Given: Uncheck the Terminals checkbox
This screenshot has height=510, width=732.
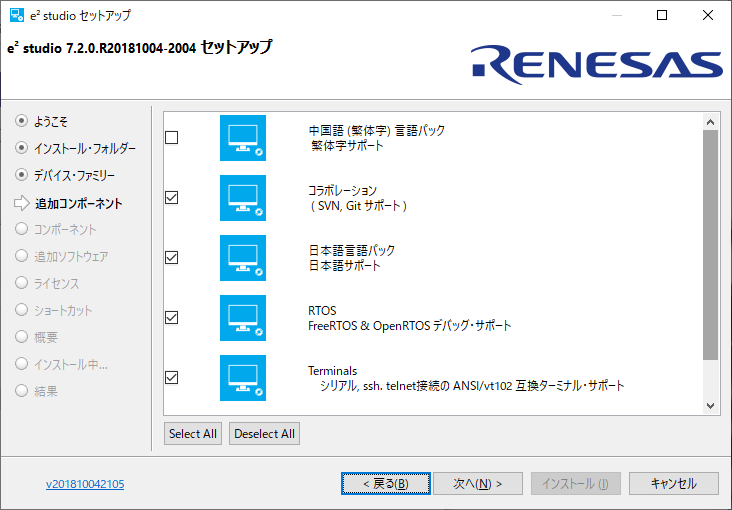Looking at the screenshot, I should pos(172,377).
